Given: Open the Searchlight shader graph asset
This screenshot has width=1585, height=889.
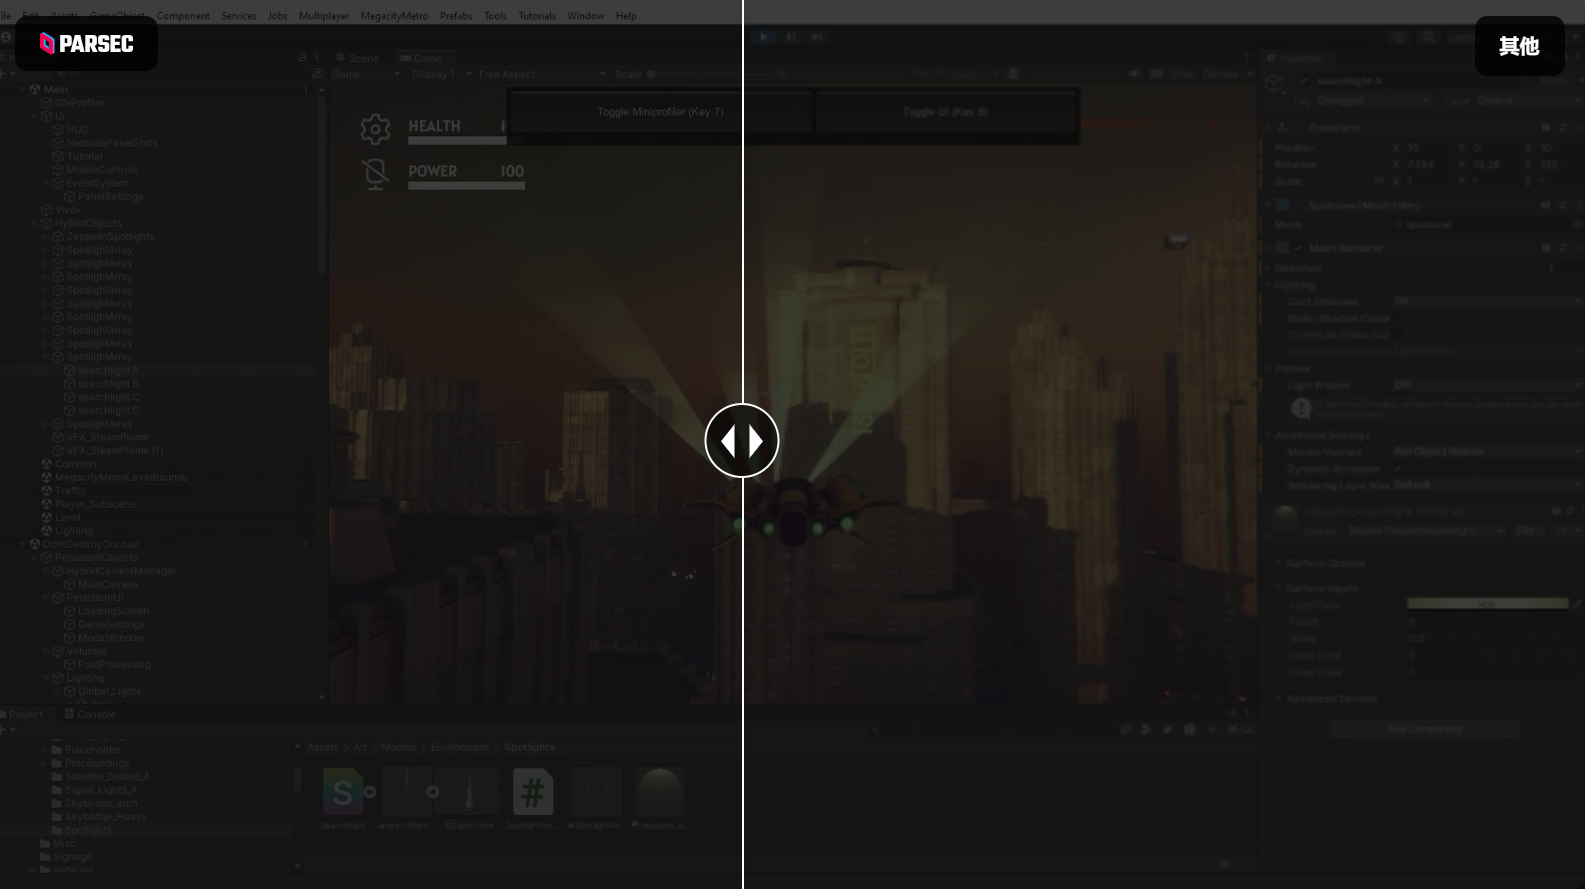Looking at the screenshot, I should pos(343,793).
